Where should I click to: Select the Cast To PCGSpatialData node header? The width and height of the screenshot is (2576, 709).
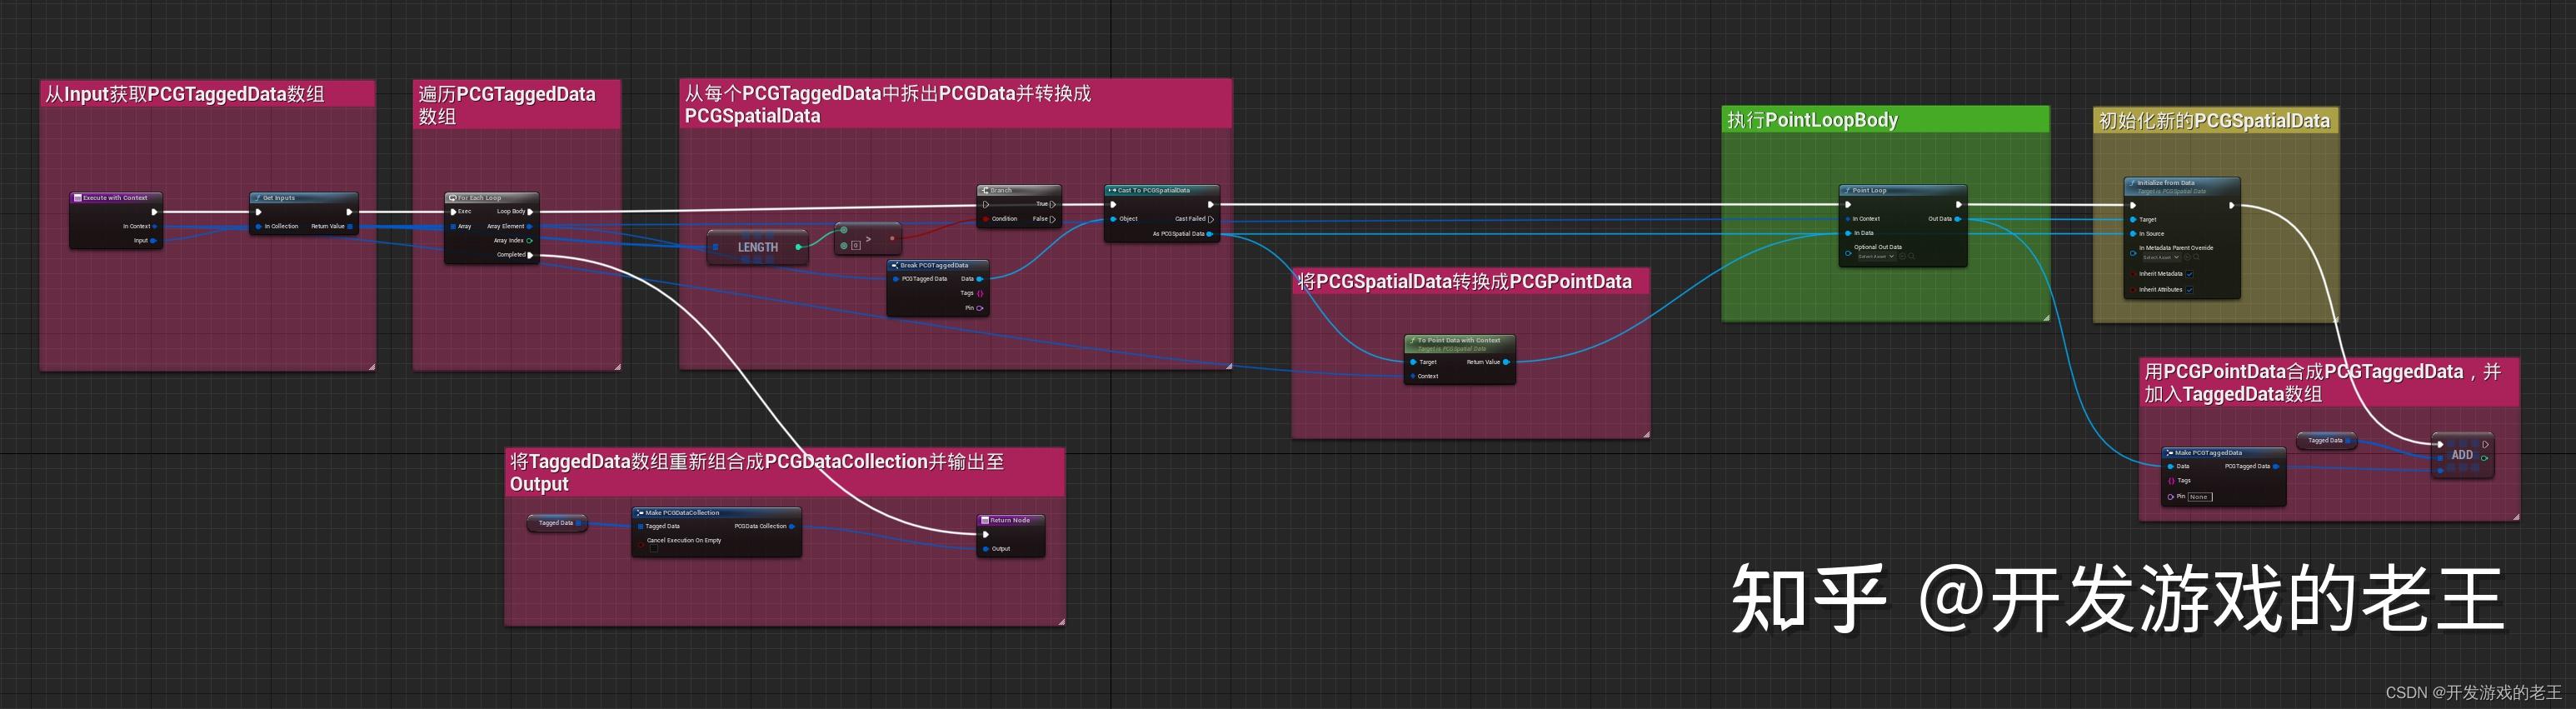(1161, 190)
